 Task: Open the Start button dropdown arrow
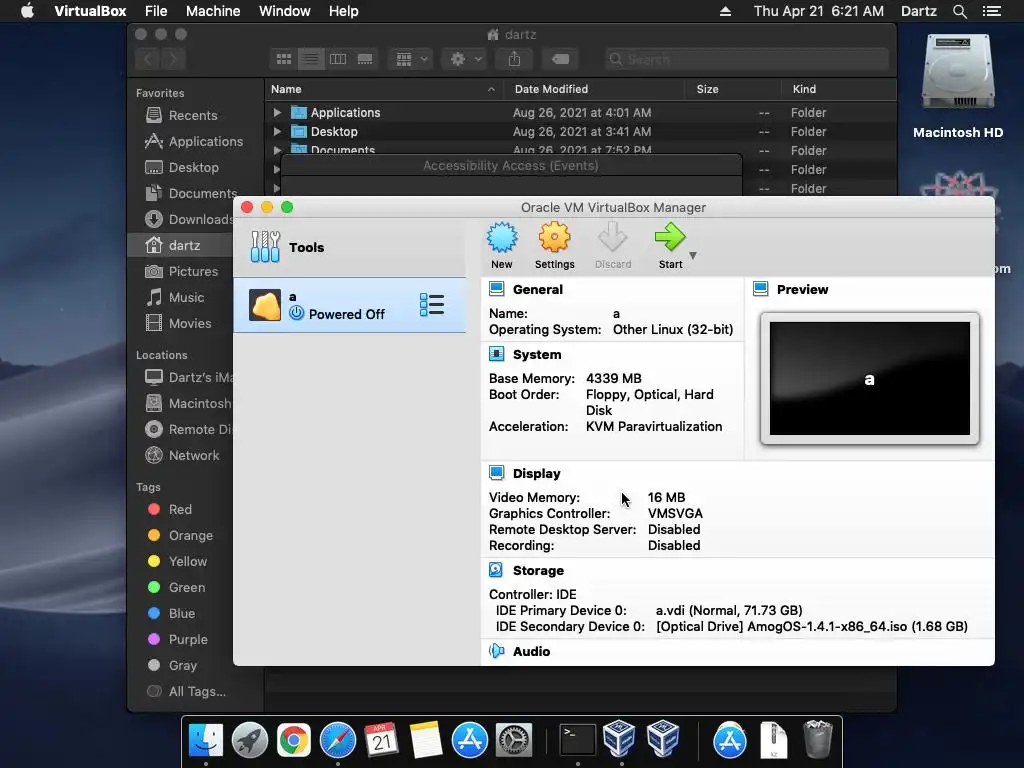pyautogui.click(x=693, y=255)
